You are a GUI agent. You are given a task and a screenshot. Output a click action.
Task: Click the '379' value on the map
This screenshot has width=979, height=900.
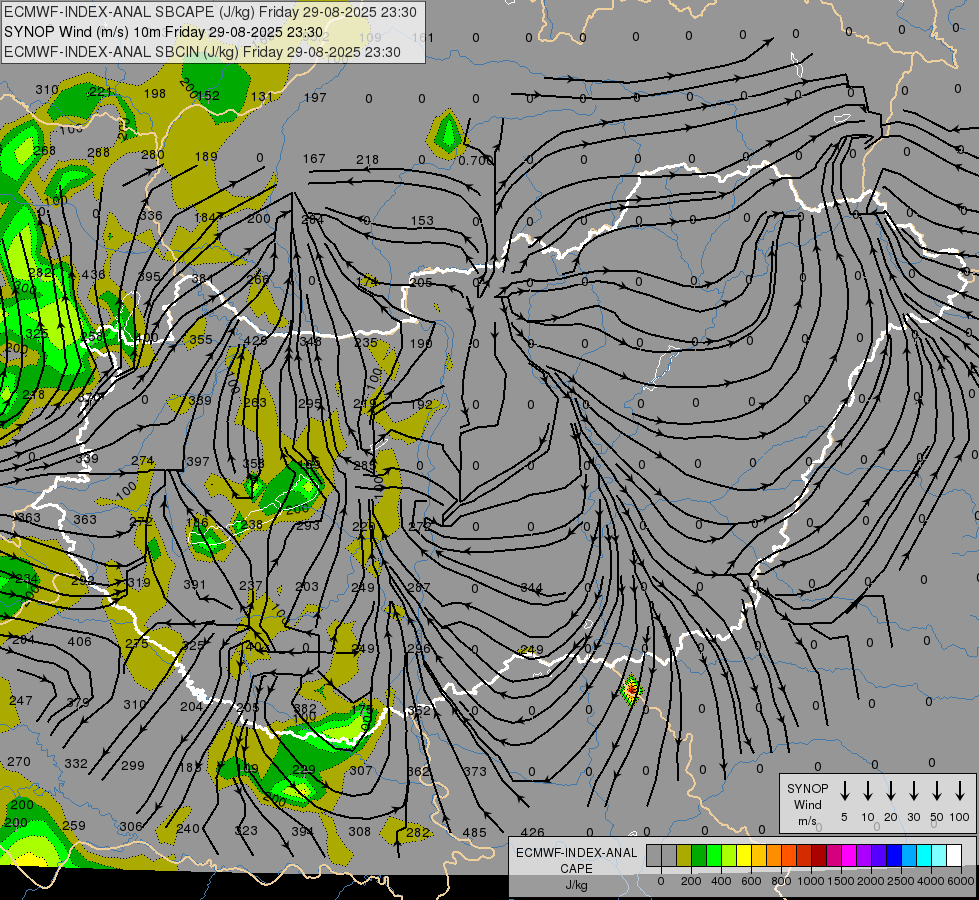[x=78, y=703]
